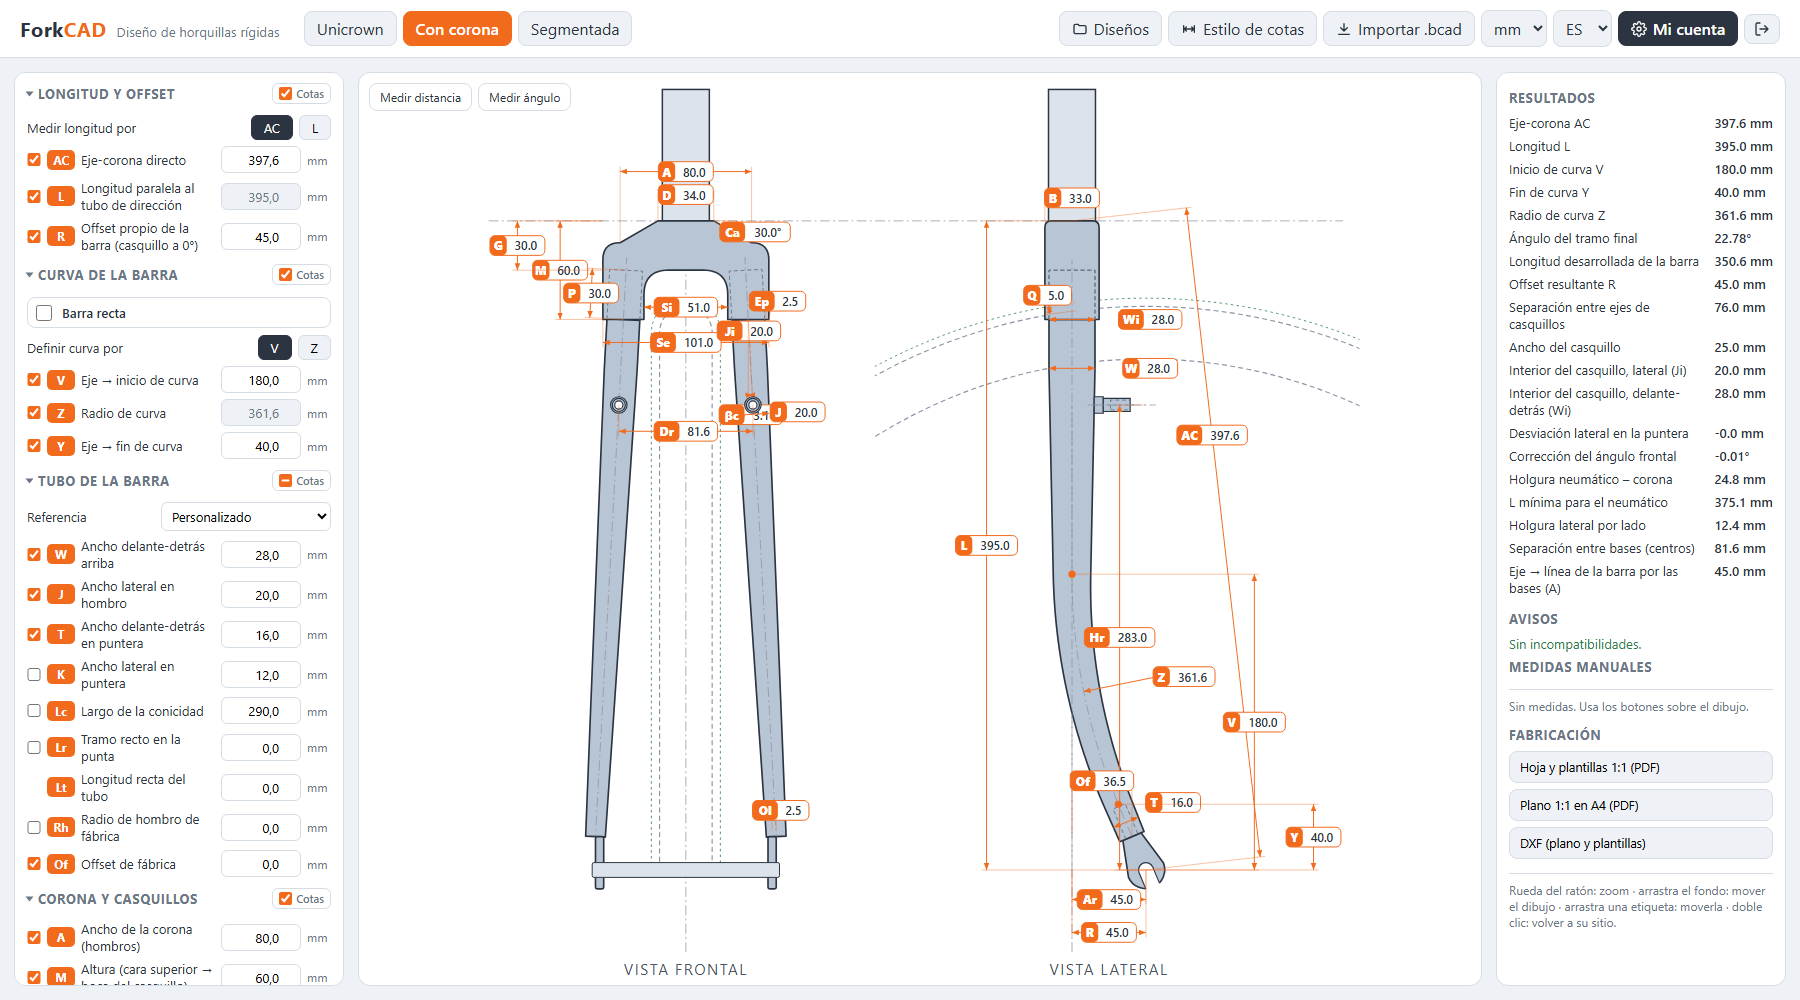Screen dimensions: 1800x1000
Task: Open the Diseños folder button
Action: (1110, 29)
